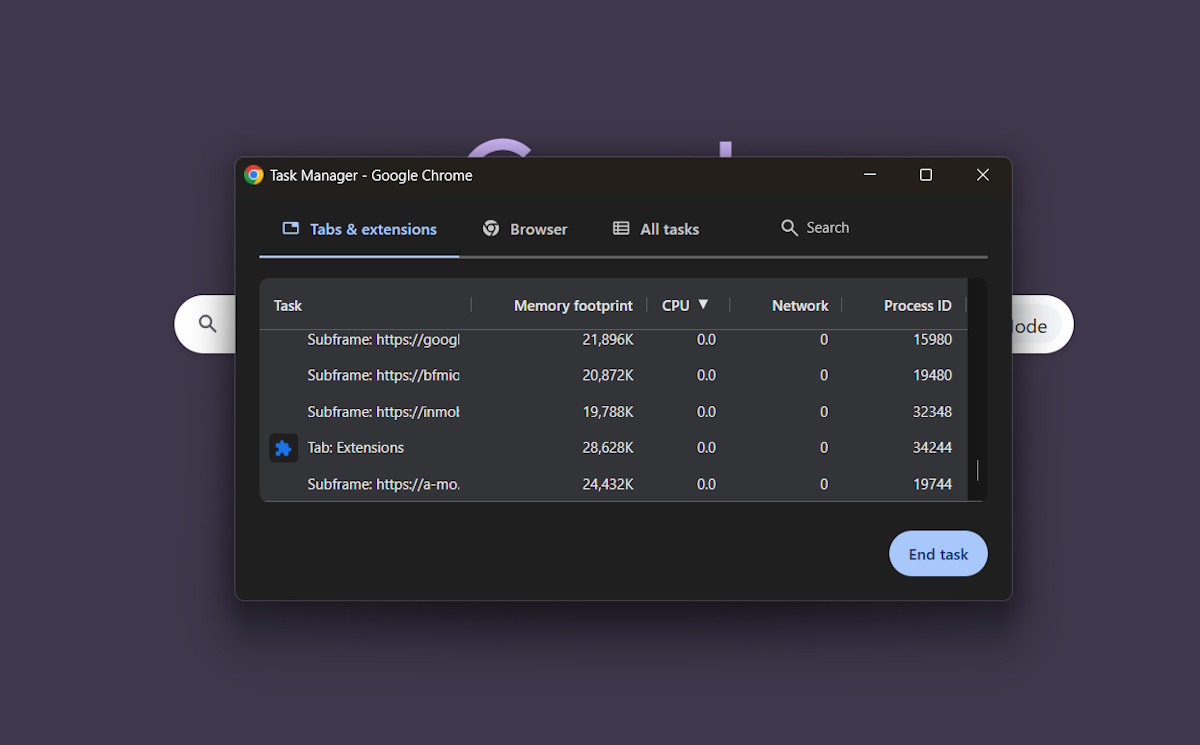Sort tasks by Memory footprint
The height and width of the screenshot is (745, 1200).
572,305
